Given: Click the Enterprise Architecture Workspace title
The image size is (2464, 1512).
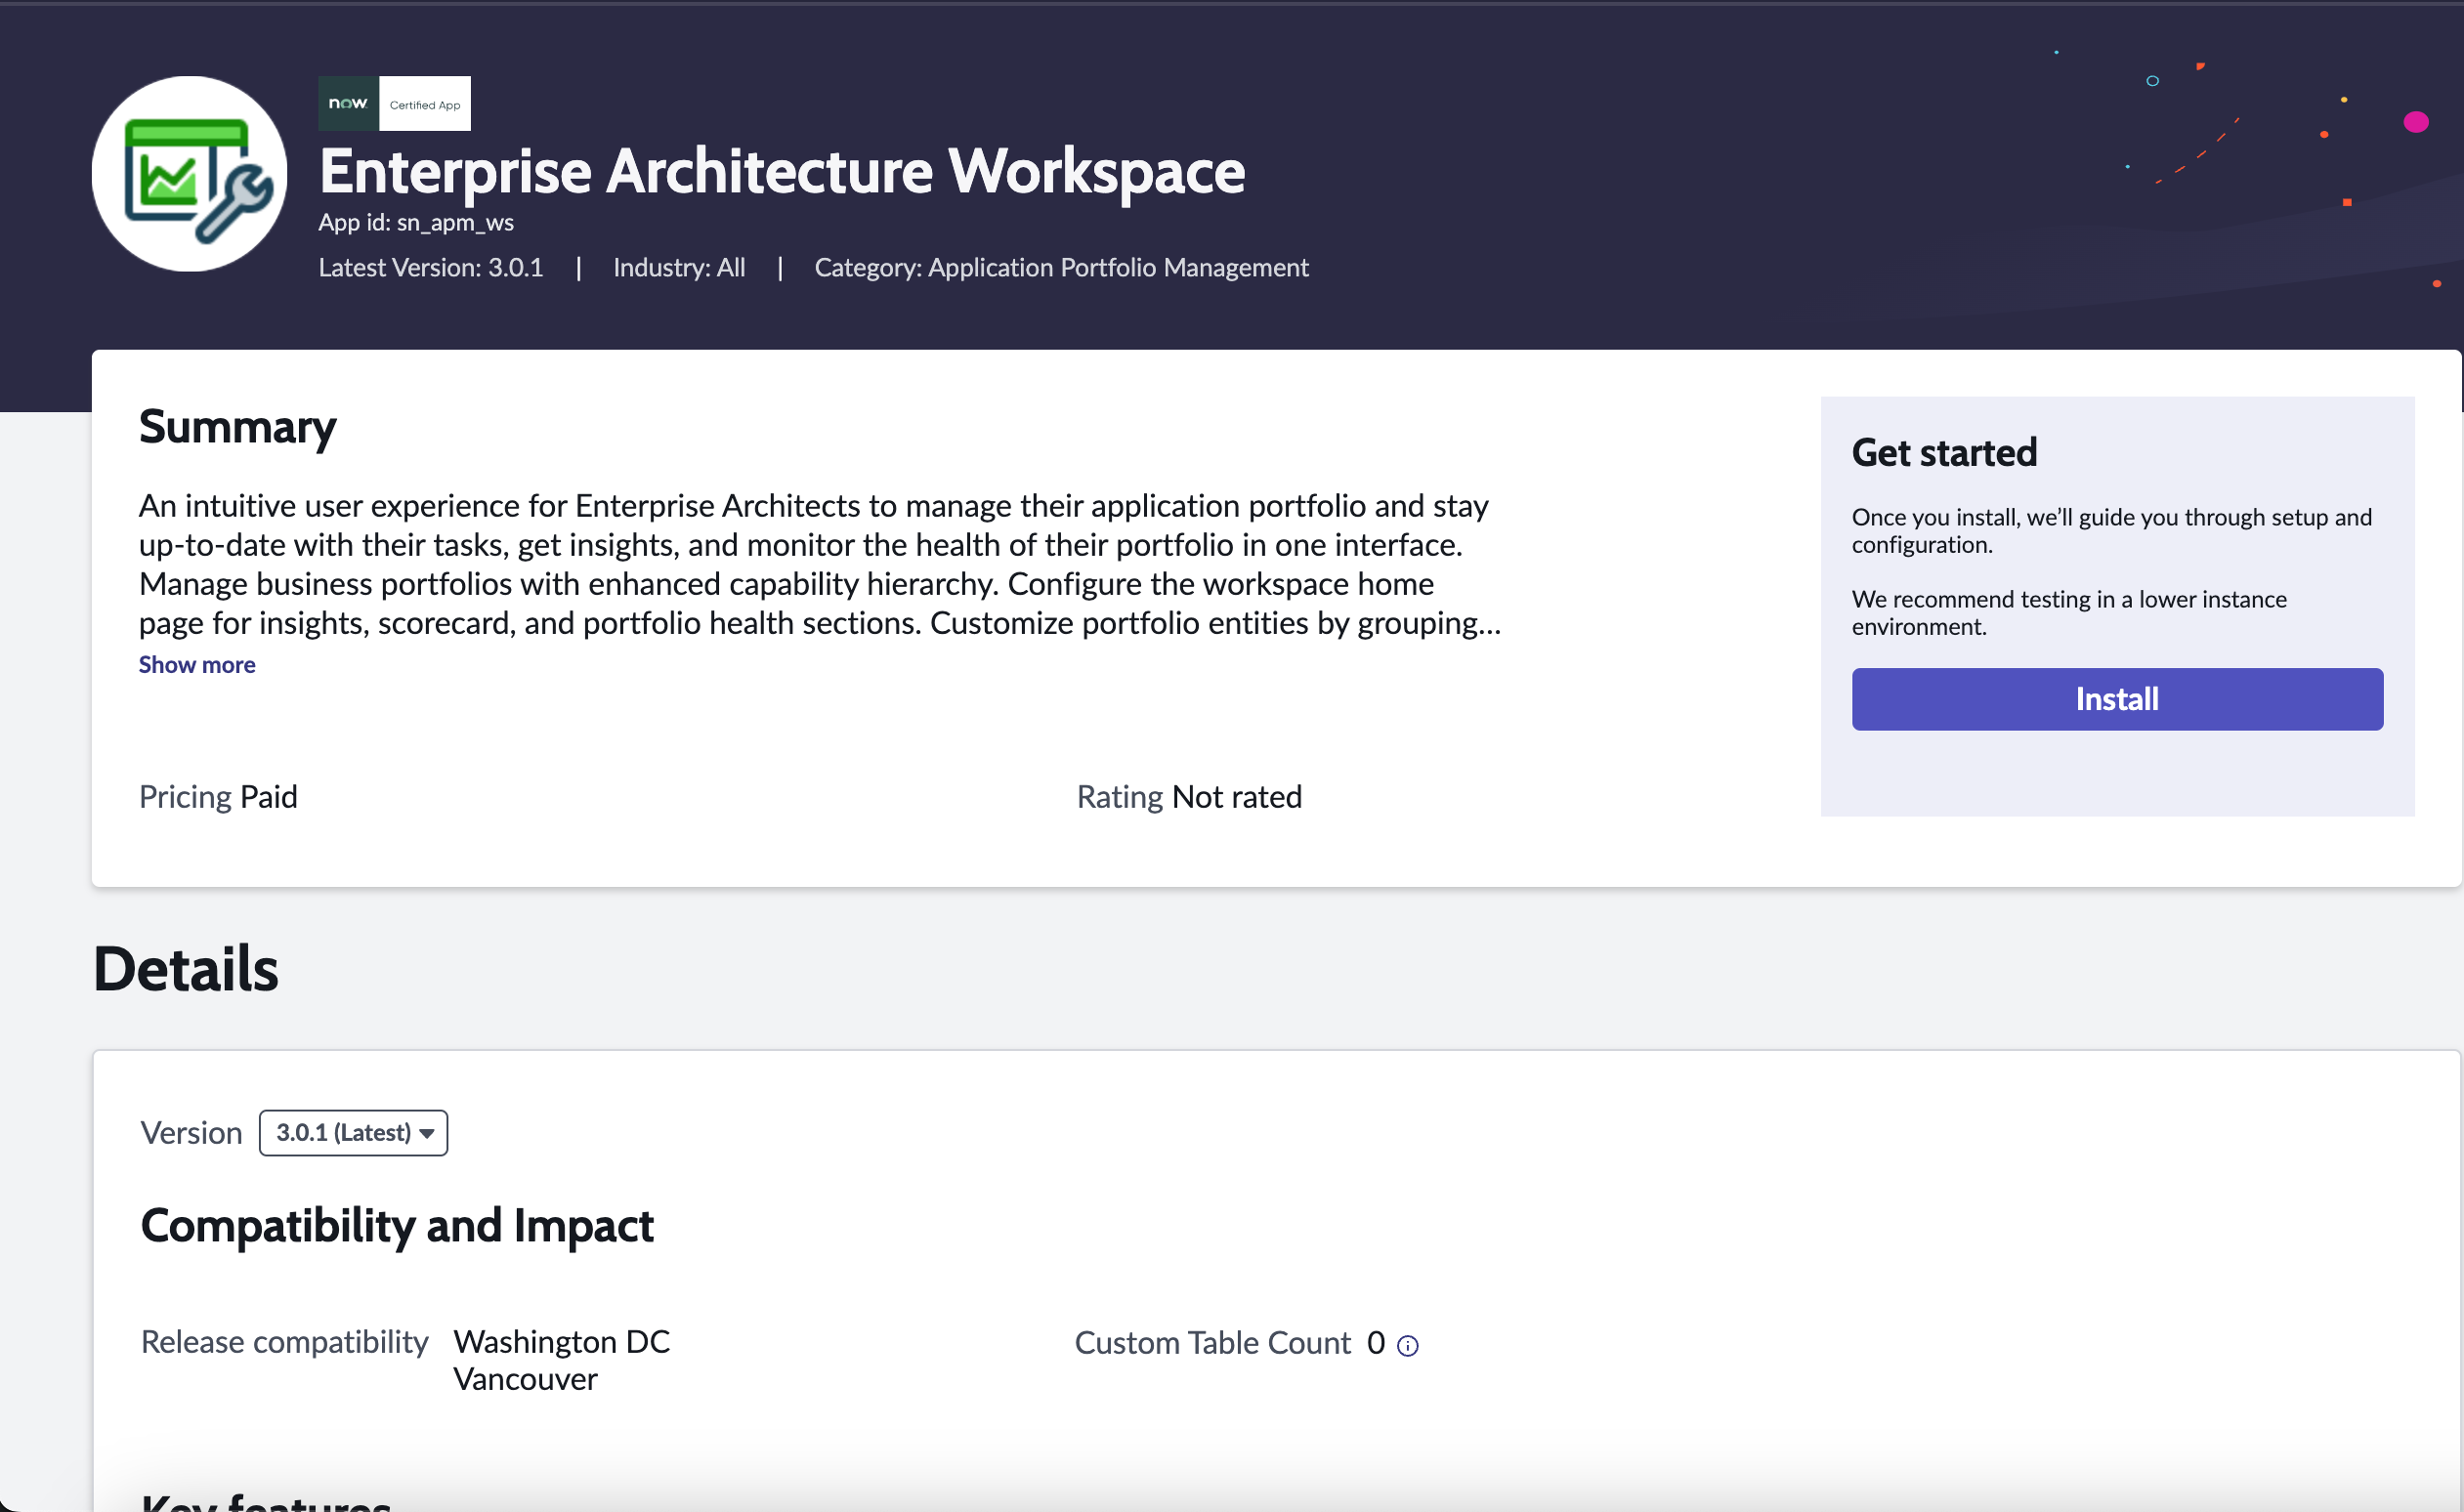Looking at the screenshot, I should point(782,172).
